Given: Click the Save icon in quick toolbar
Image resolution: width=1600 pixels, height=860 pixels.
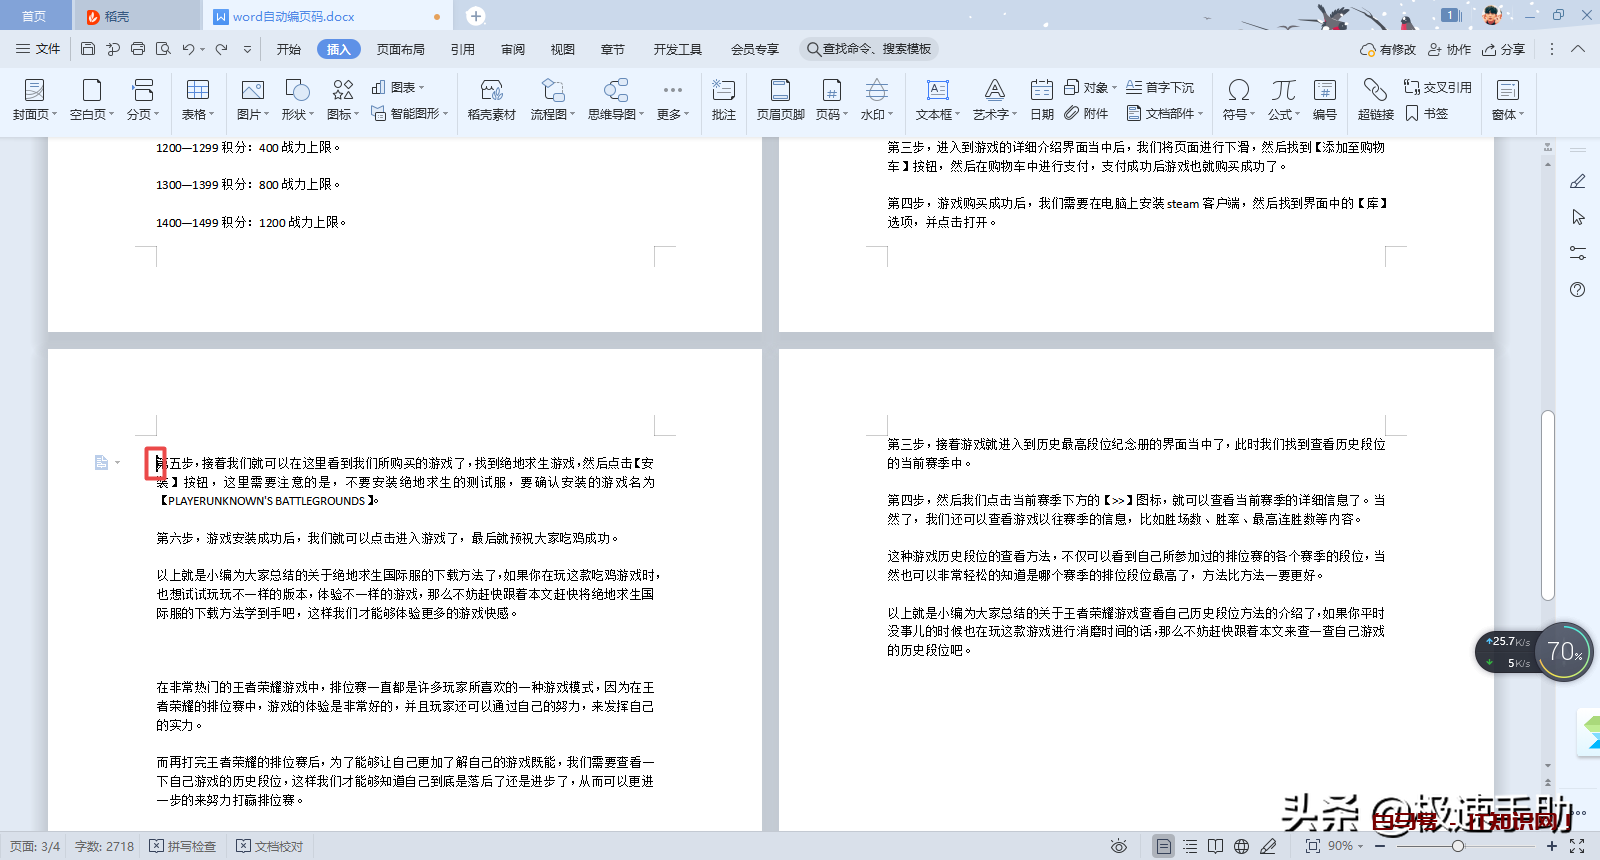Looking at the screenshot, I should [88, 49].
